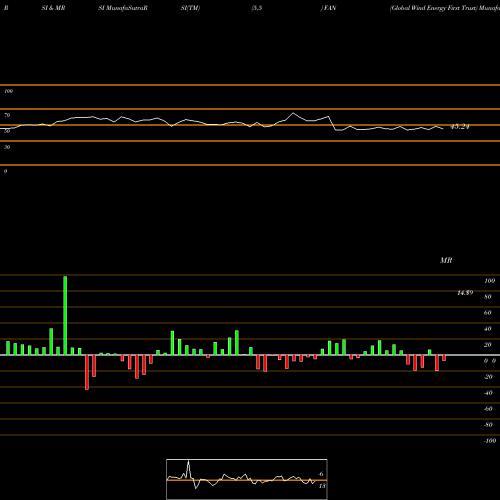This screenshot has height=500, width=500.
Task: Click the '-6' value in mini chart
Action: 321,474
